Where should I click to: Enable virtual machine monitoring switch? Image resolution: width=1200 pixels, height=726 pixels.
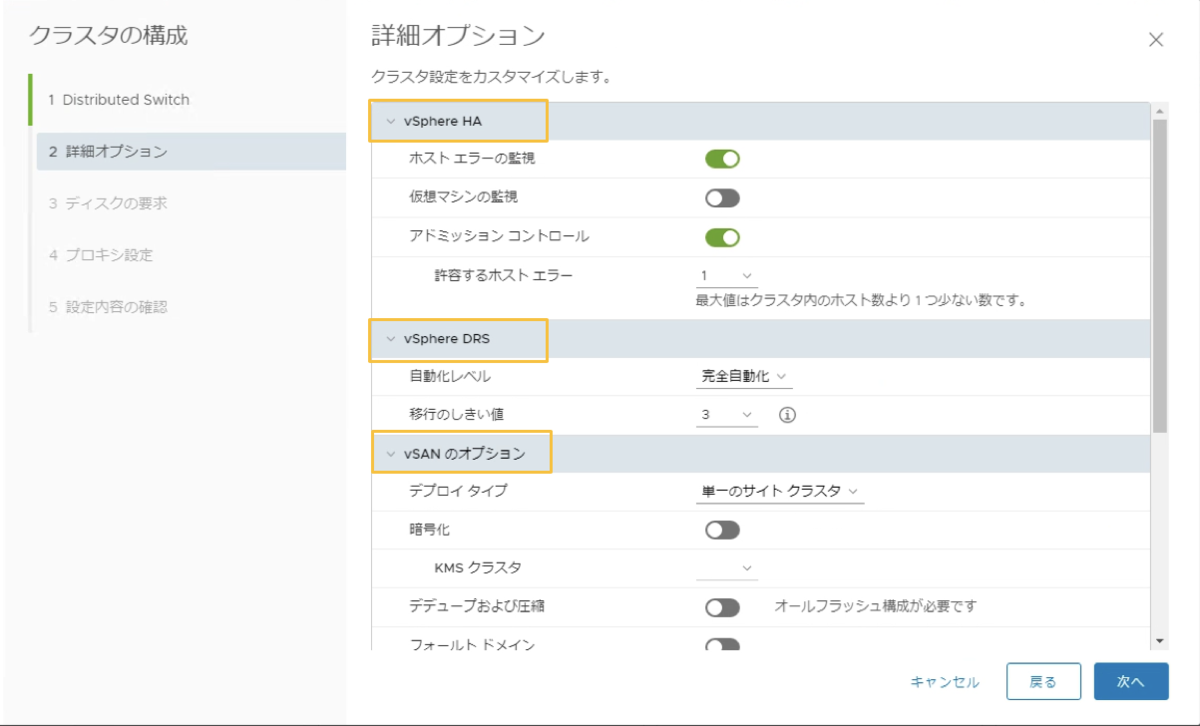pos(722,198)
